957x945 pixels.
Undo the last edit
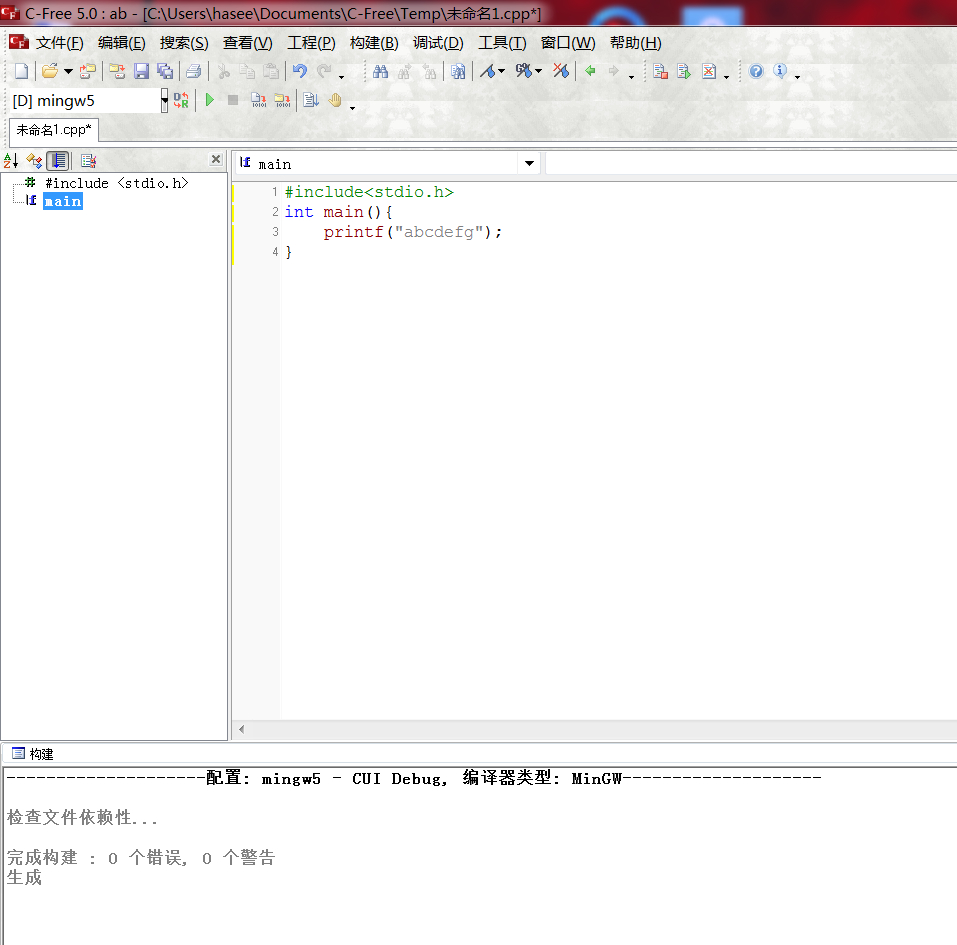point(300,71)
